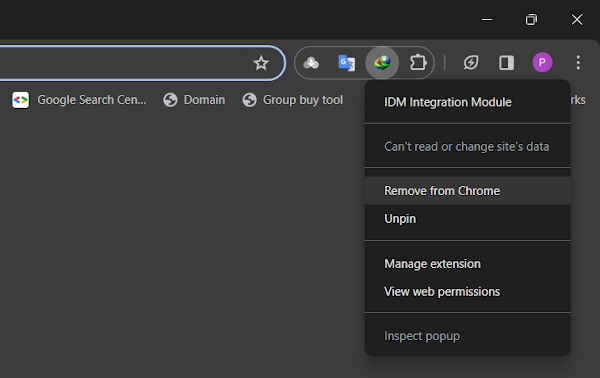Click the IDM Integration Module extension icon
Screen dimensions: 600x378
tap(382, 63)
